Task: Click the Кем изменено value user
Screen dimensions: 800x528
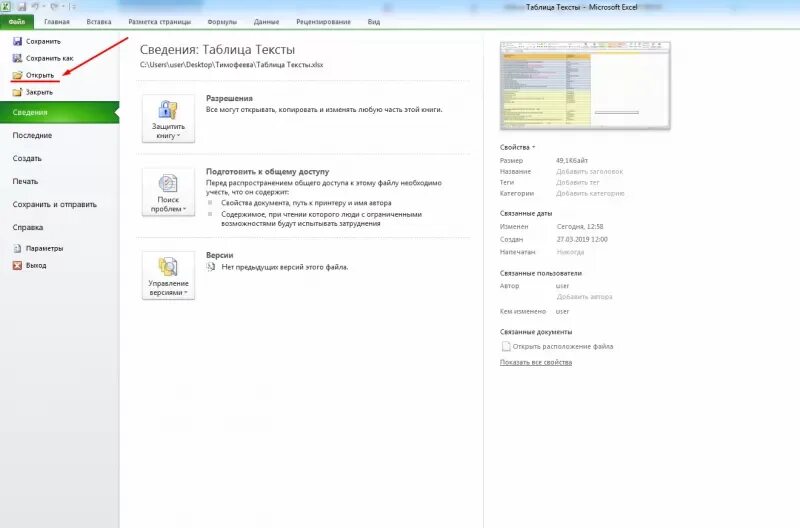Action: tap(562, 311)
